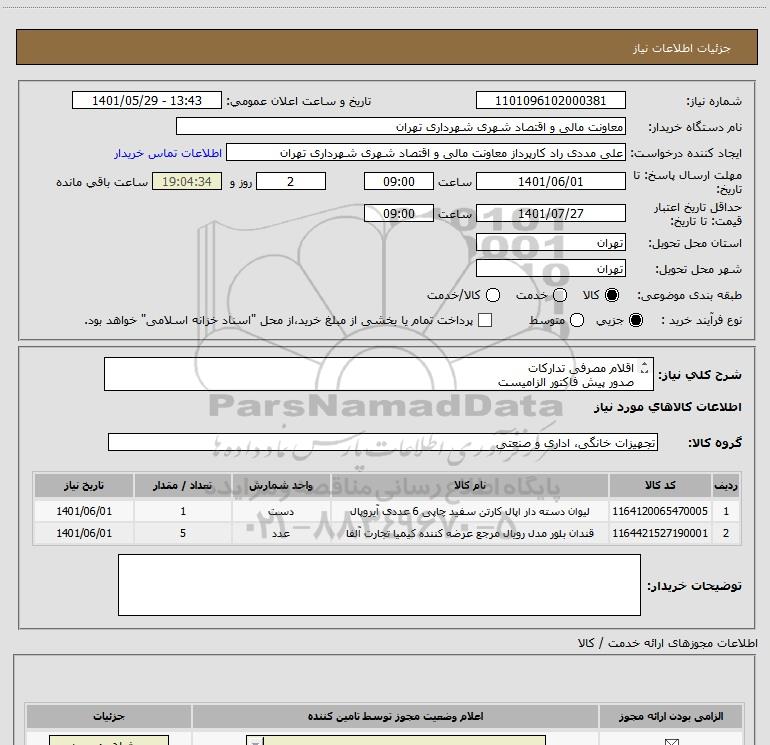Click the scroll arrows in need description box
The width and height of the screenshot is (770, 745).
pyautogui.click(x=644, y=368)
